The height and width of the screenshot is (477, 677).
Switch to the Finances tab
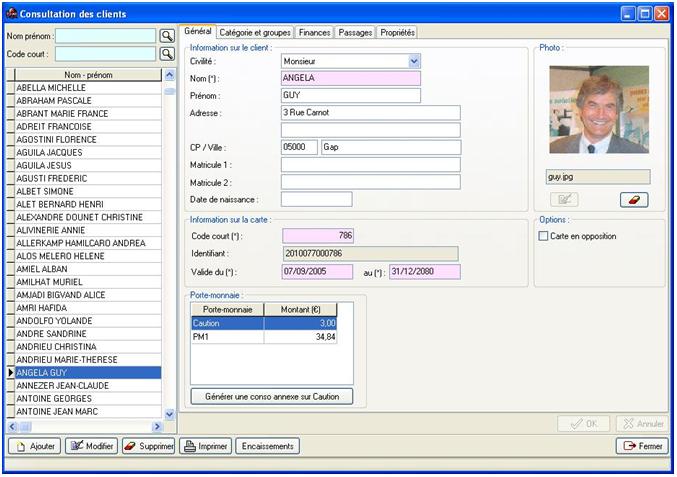click(314, 33)
